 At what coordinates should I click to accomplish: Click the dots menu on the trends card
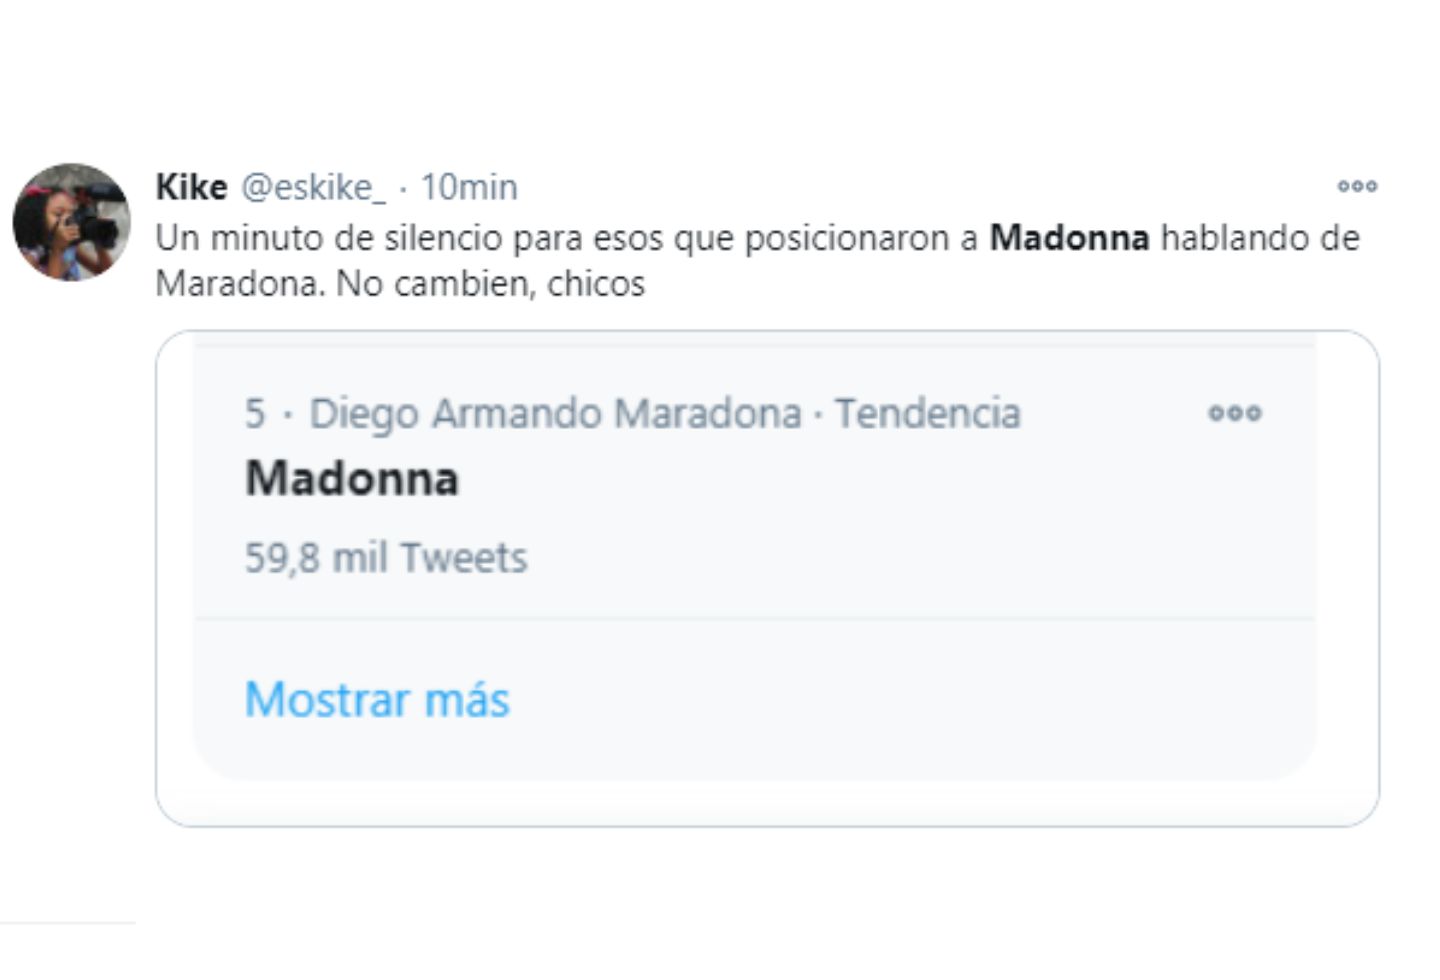[1236, 413]
